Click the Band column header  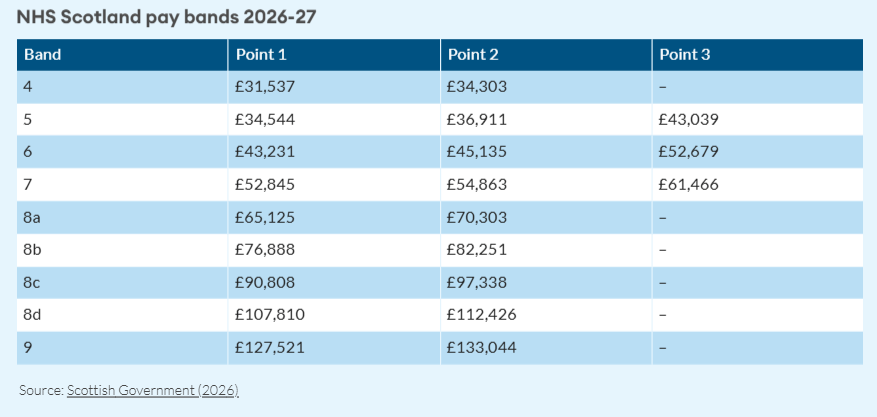coord(43,55)
